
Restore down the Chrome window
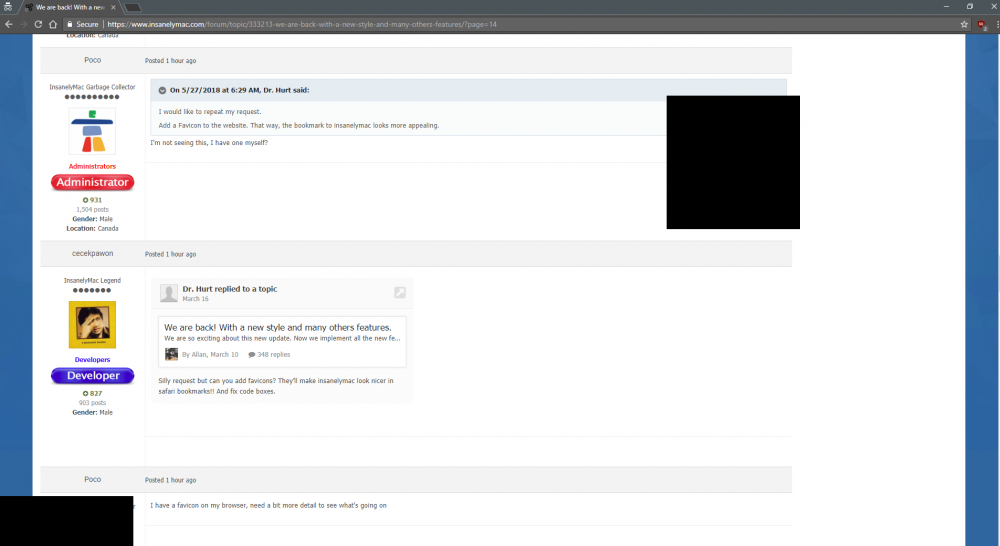(x=970, y=6)
